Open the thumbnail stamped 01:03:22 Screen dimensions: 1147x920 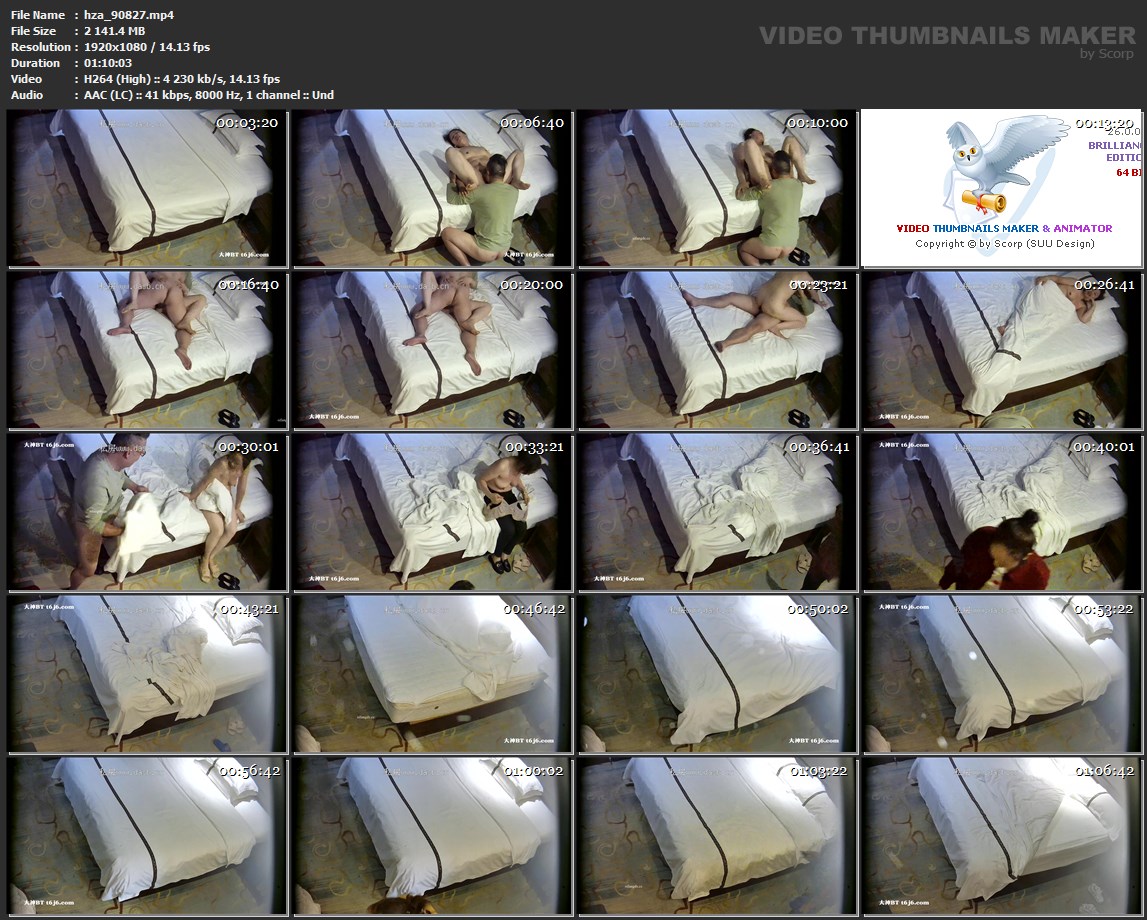718,836
